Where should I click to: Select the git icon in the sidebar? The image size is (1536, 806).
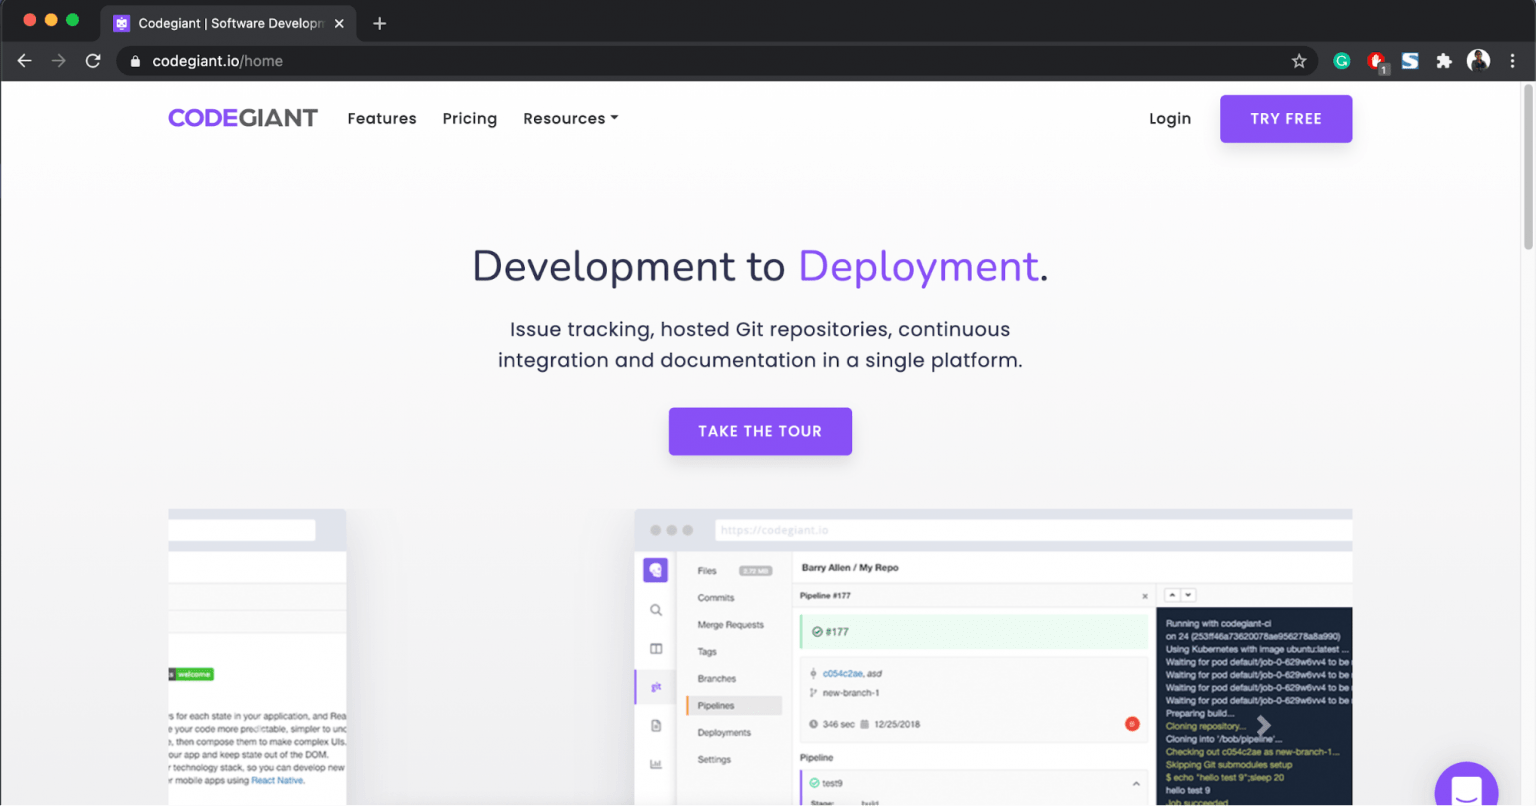click(656, 686)
